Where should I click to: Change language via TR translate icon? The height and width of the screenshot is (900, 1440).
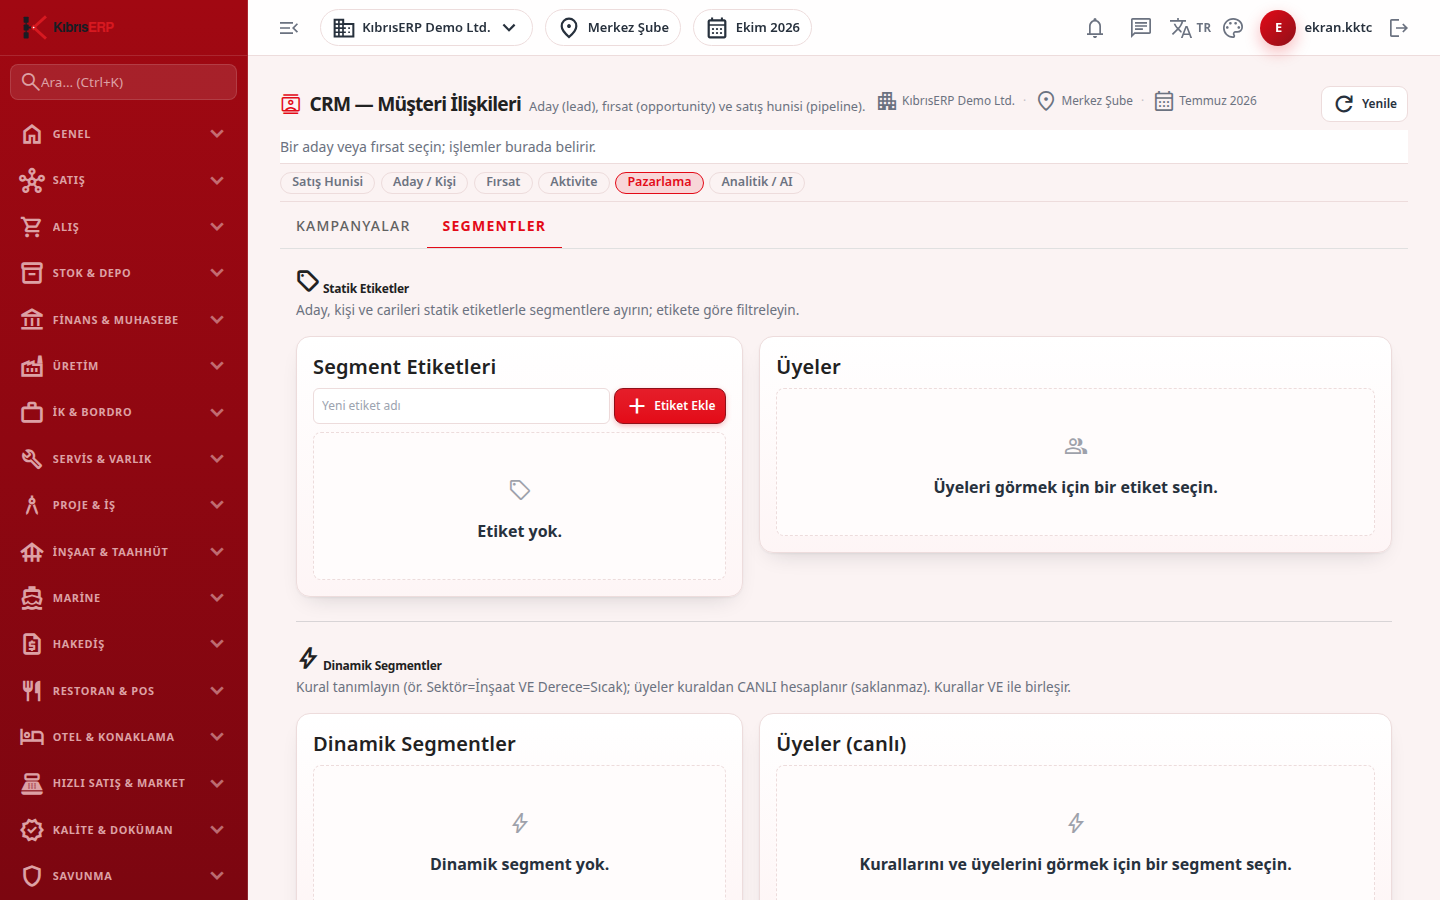1190,28
